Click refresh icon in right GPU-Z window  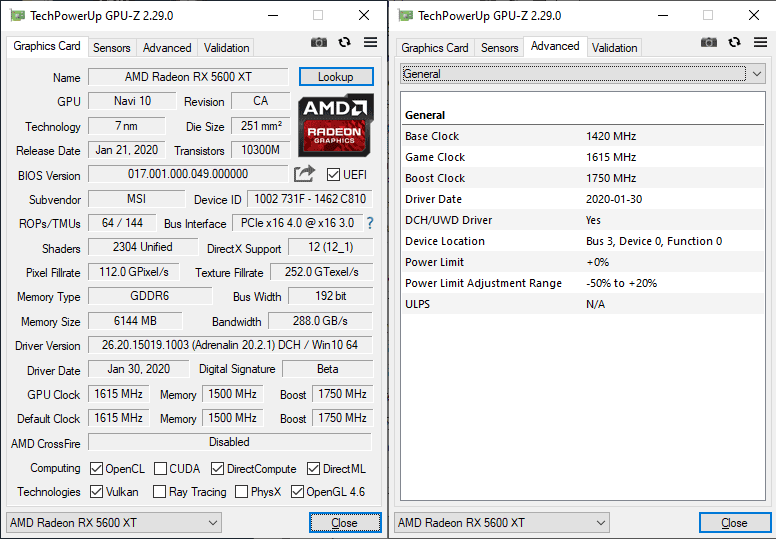tap(734, 43)
